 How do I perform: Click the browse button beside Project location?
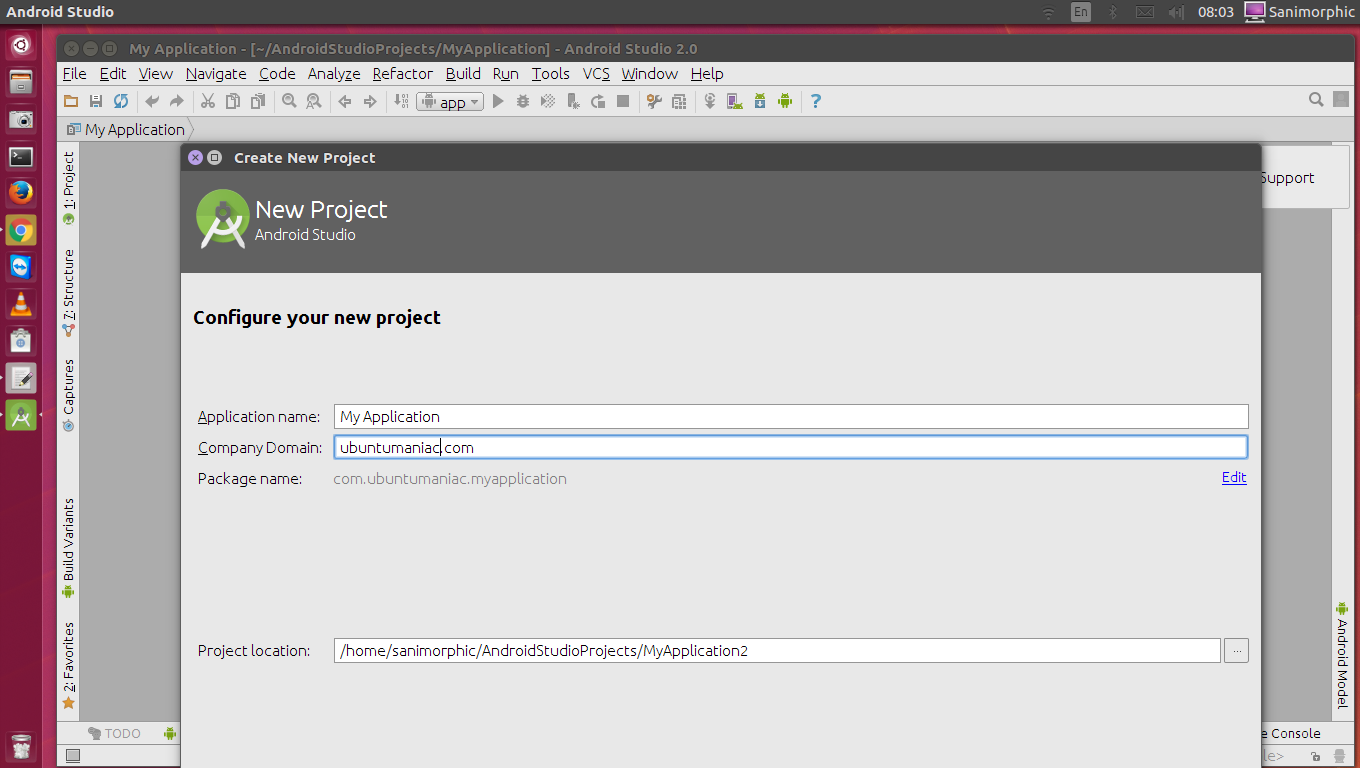(x=1237, y=651)
